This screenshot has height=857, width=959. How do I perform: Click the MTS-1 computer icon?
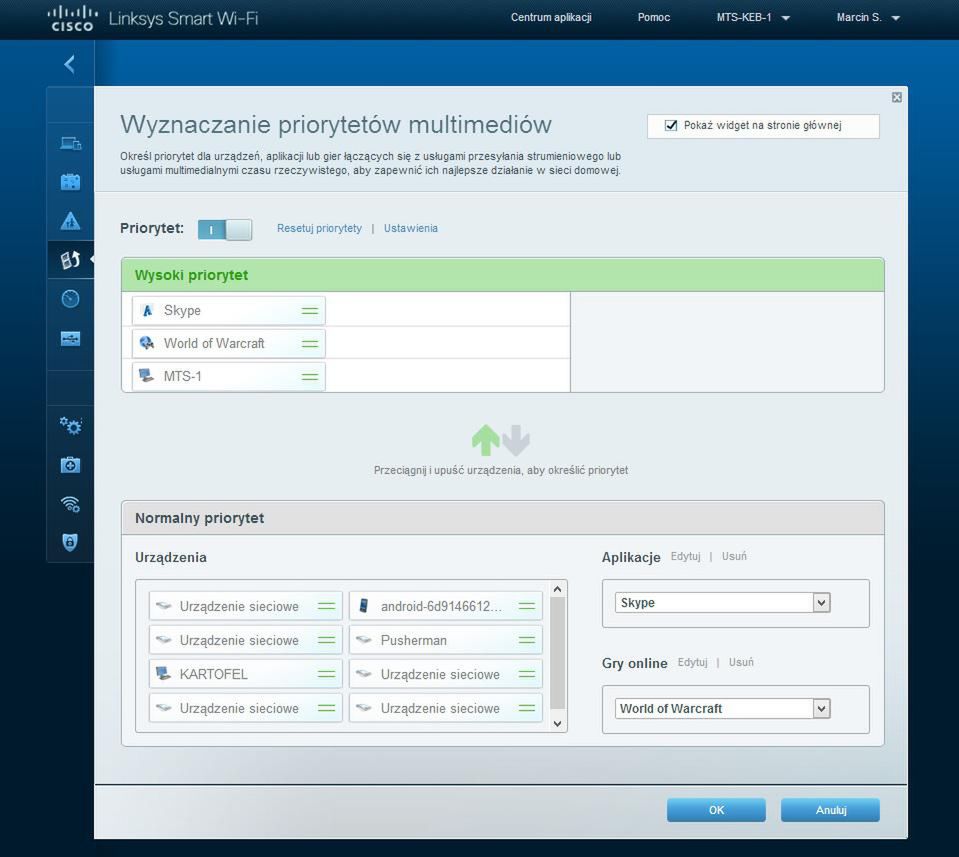(146, 376)
